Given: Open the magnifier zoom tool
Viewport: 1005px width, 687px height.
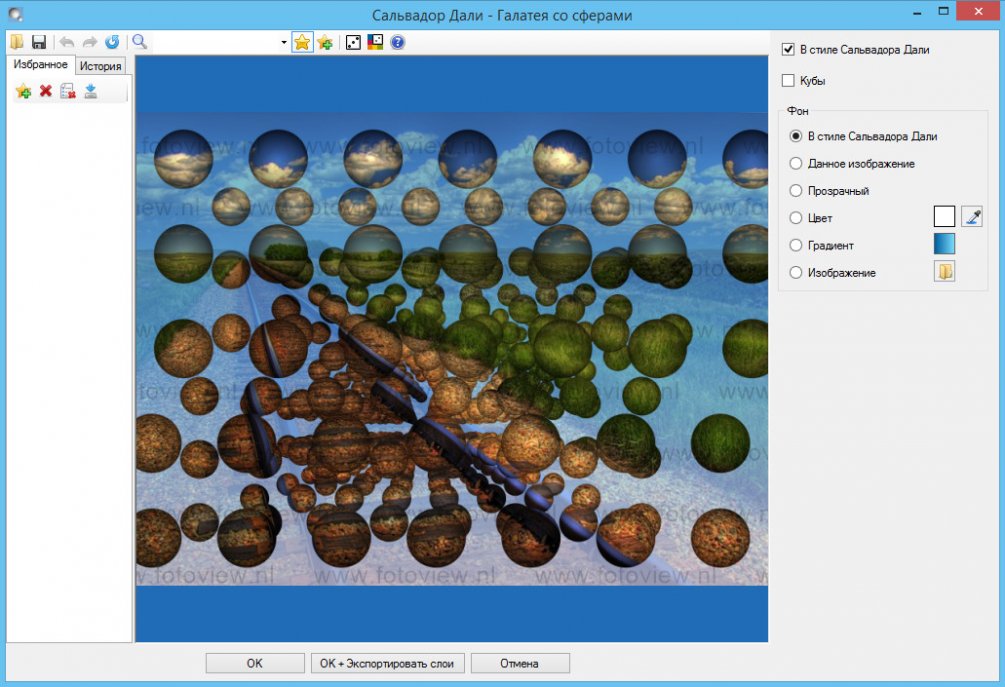Looking at the screenshot, I should pos(140,42).
